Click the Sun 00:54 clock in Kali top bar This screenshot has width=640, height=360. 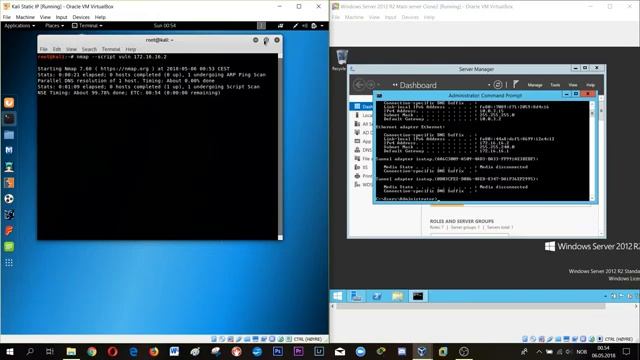pyautogui.click(x=164, y=25)
